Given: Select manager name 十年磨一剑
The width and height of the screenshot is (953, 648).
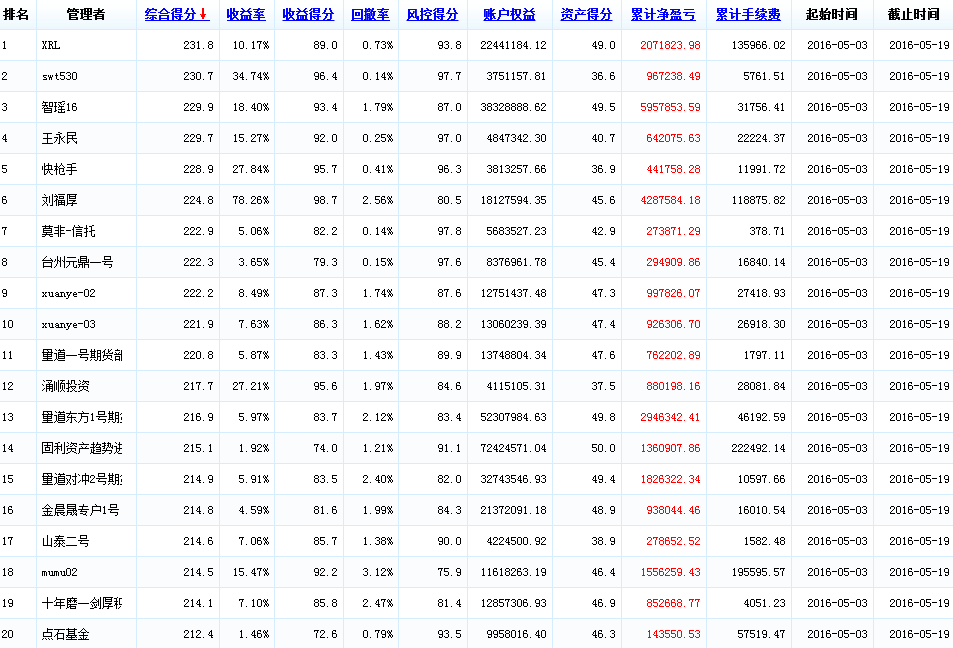Looking at the screenshot, I should click(82, 604).
